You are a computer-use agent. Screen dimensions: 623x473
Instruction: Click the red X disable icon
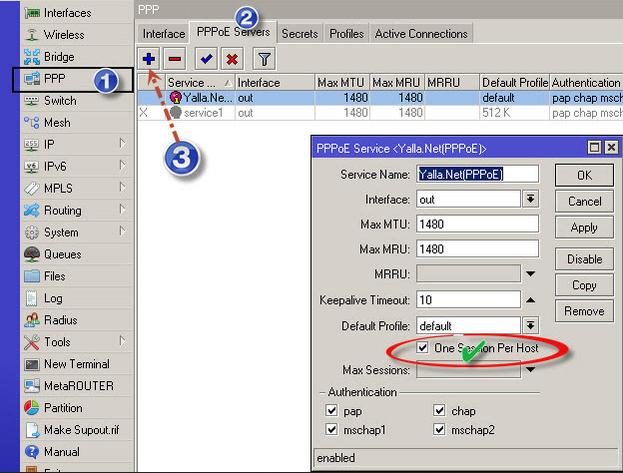[232, 59]
